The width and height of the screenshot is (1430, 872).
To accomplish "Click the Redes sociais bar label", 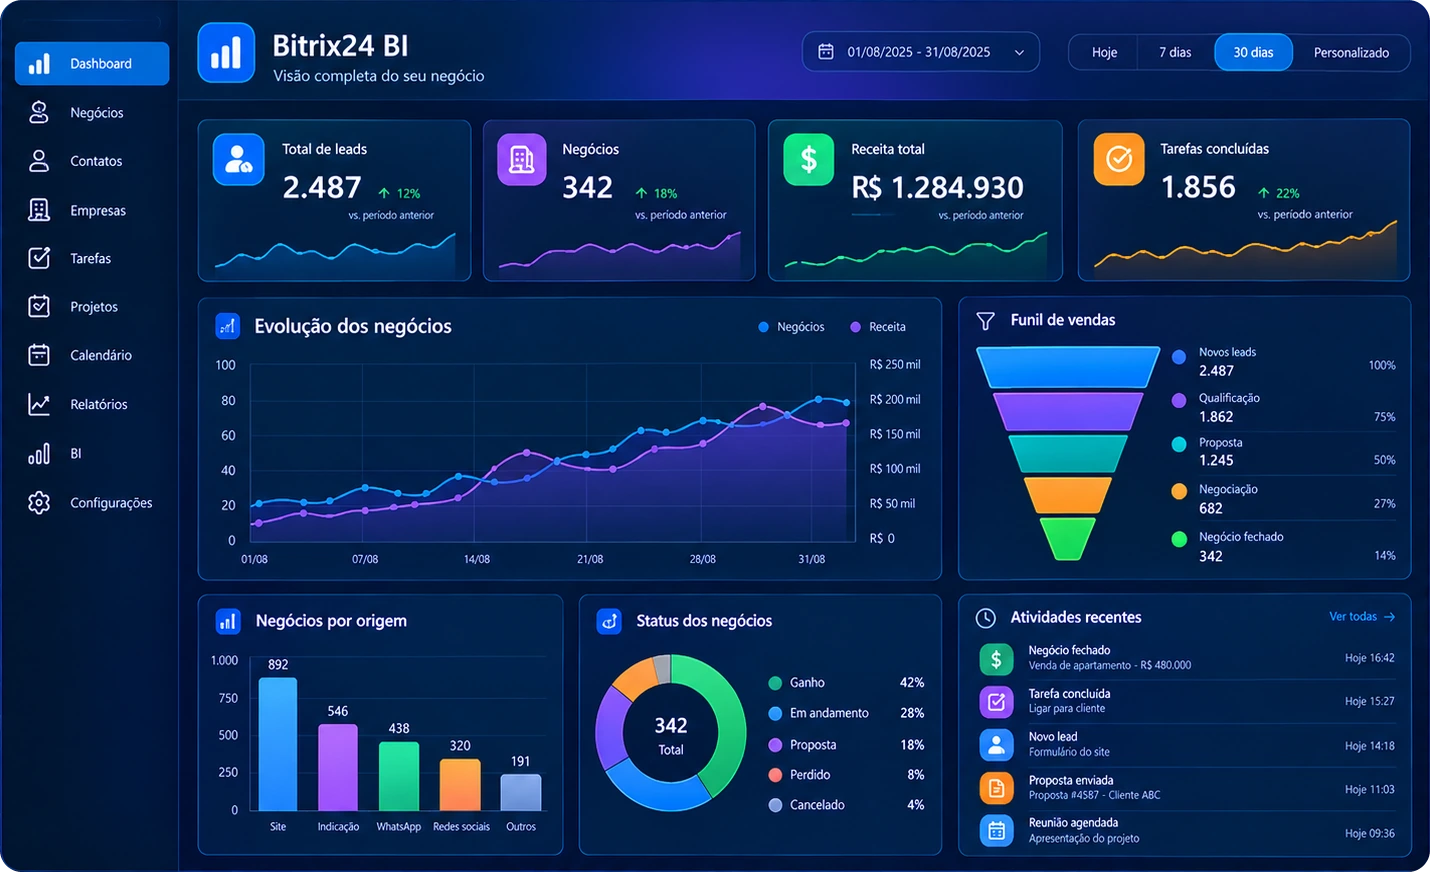I will 461,827.
